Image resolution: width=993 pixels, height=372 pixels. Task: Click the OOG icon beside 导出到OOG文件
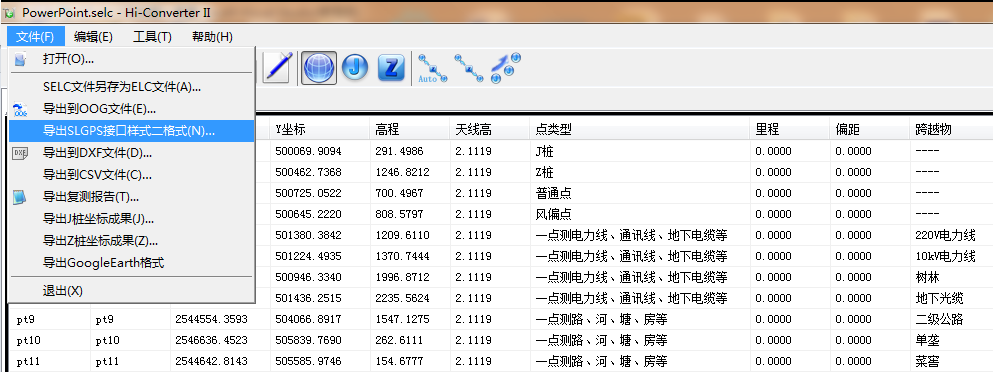[x=20, y=109]
